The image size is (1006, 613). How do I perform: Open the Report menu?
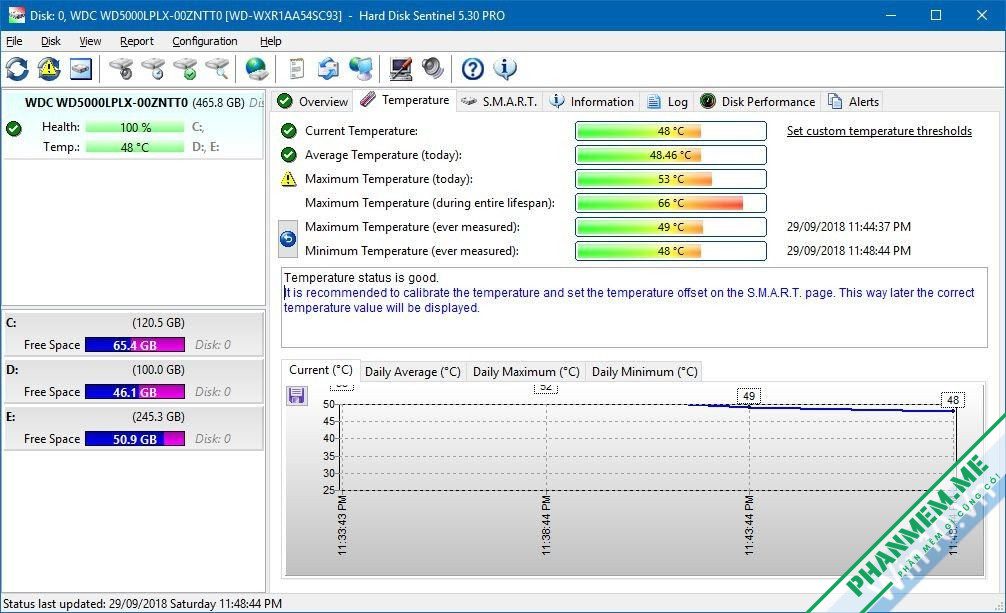[137, 41]
